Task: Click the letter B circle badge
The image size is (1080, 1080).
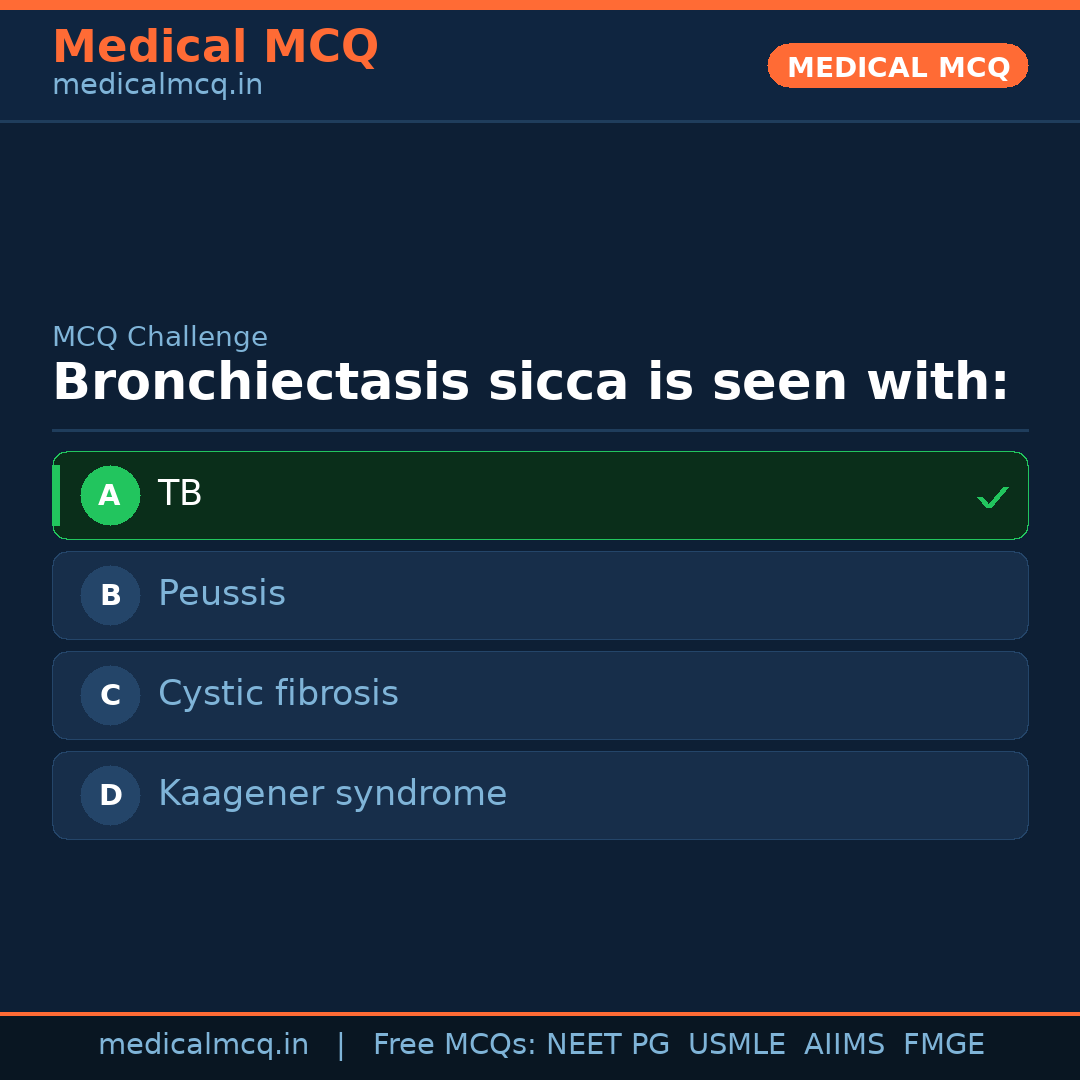Action: tap(110, 595)
